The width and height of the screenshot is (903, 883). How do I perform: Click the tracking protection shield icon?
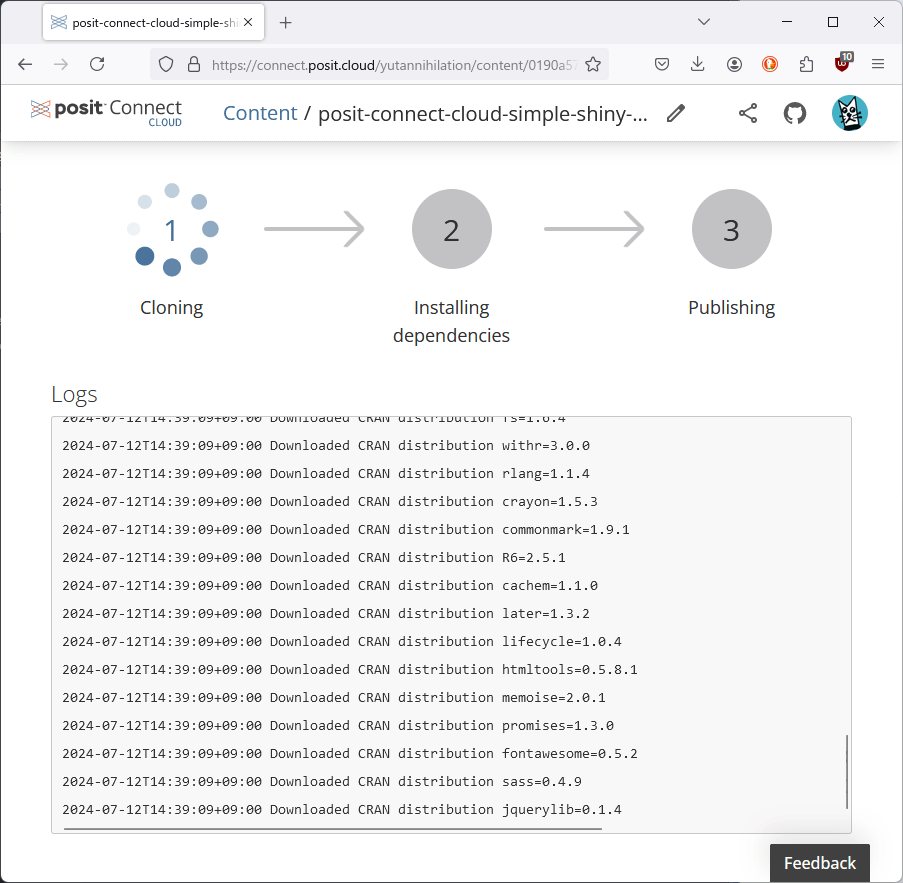[x=167, y=63]
